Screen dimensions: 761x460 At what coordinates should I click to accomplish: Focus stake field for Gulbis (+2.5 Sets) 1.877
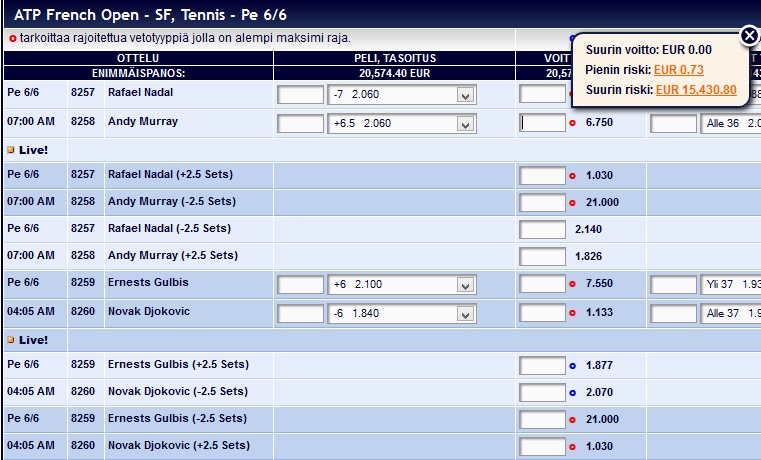tap(542, 366)
